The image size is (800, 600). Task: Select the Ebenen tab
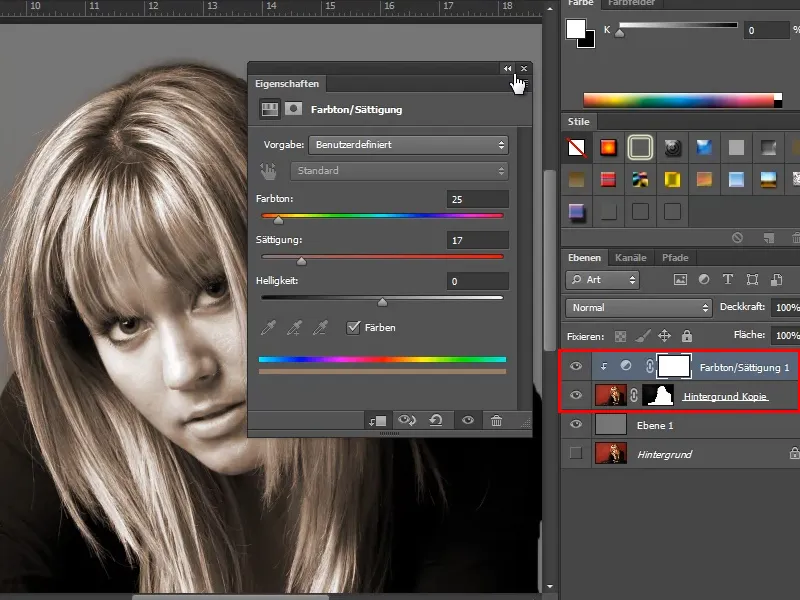(x=585, y=258)
